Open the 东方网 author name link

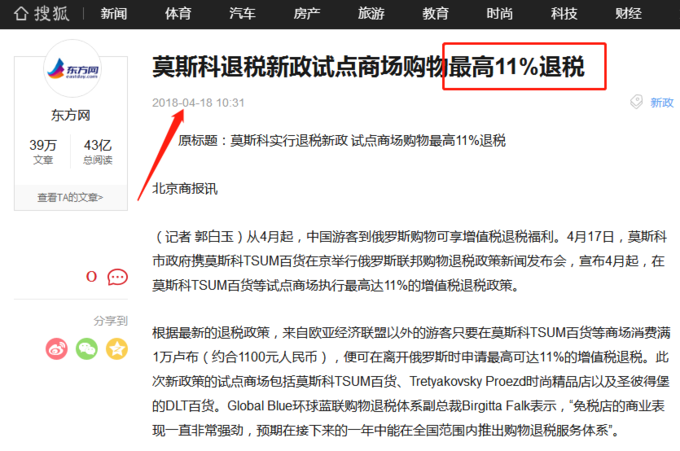pyautogui.click(x=71, y=115)
